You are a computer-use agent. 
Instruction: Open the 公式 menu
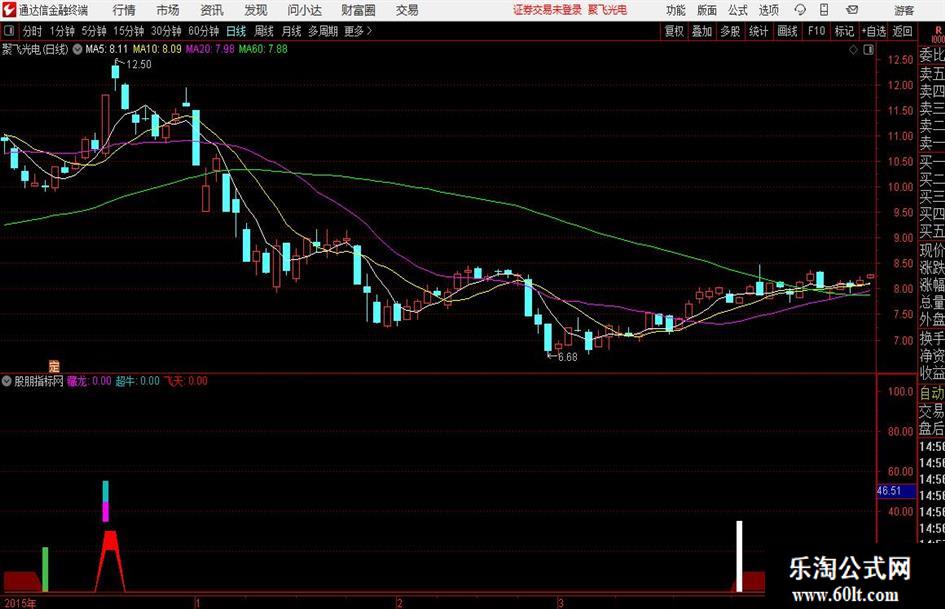coord(738,10)
